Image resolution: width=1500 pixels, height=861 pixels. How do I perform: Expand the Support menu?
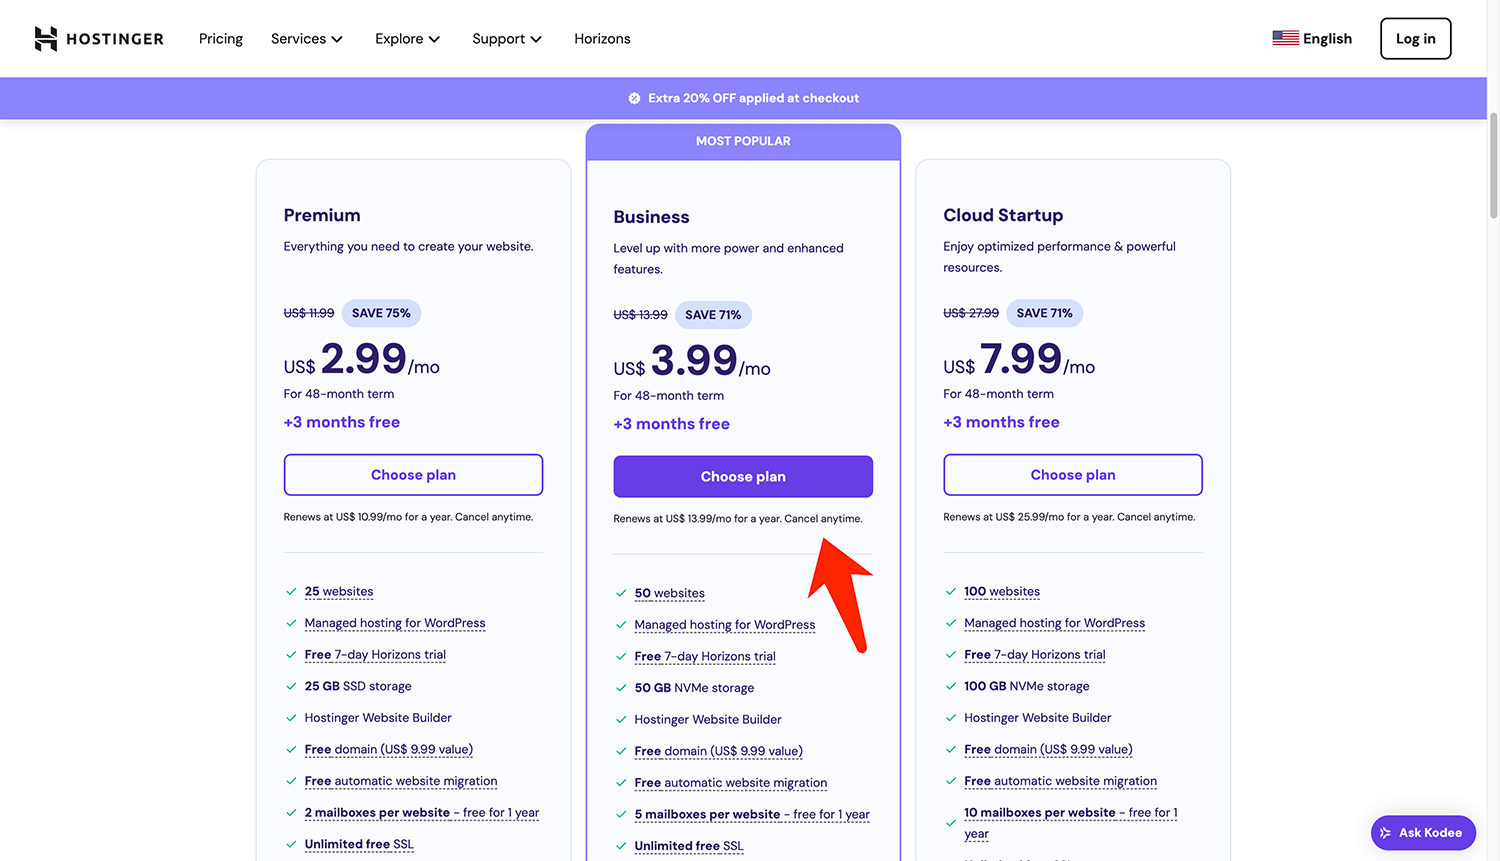pos(507,38)
